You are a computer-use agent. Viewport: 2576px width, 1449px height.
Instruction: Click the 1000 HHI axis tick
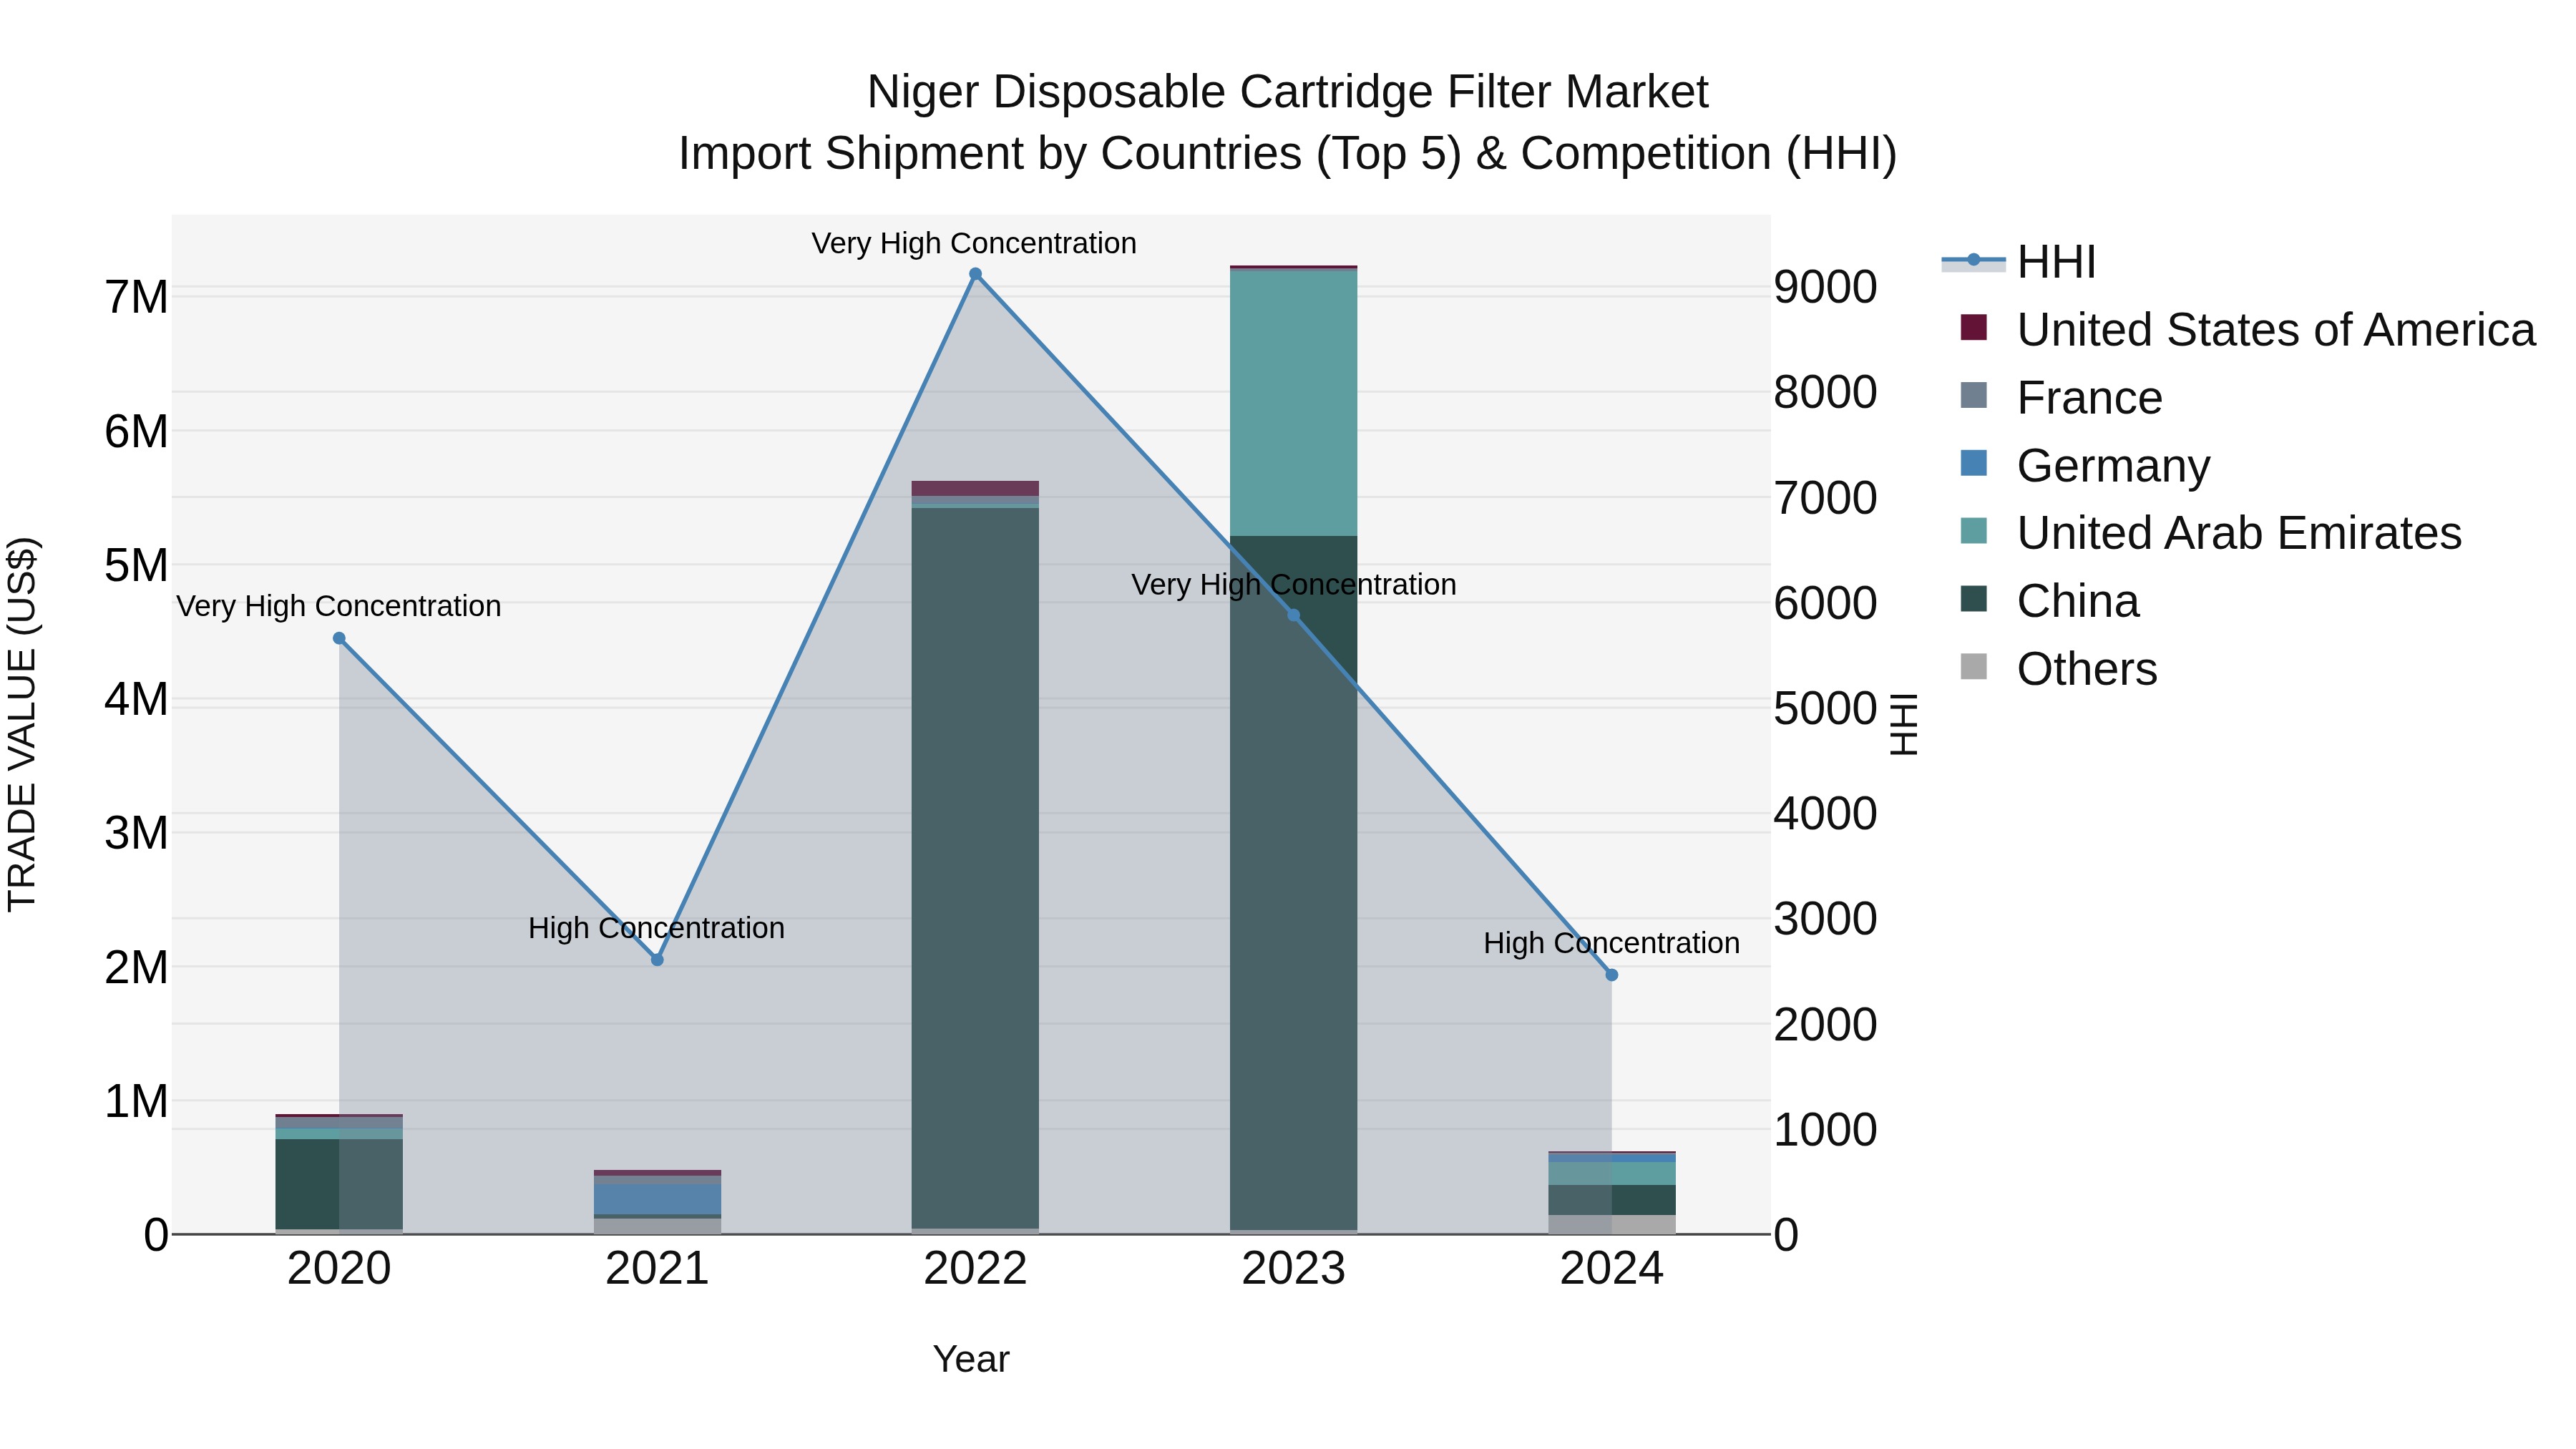coord(1825,1130)
